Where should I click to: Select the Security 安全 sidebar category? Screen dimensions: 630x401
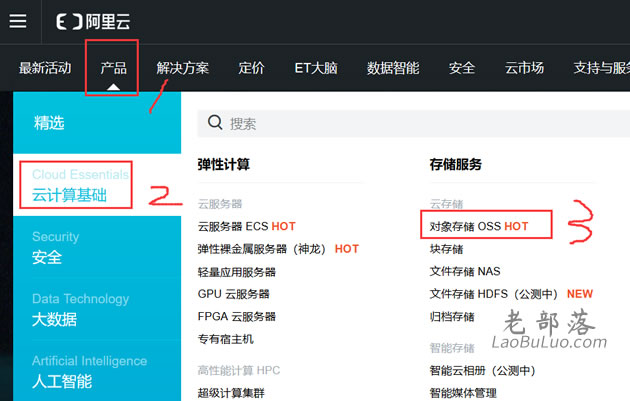click(x=97, y=247)
